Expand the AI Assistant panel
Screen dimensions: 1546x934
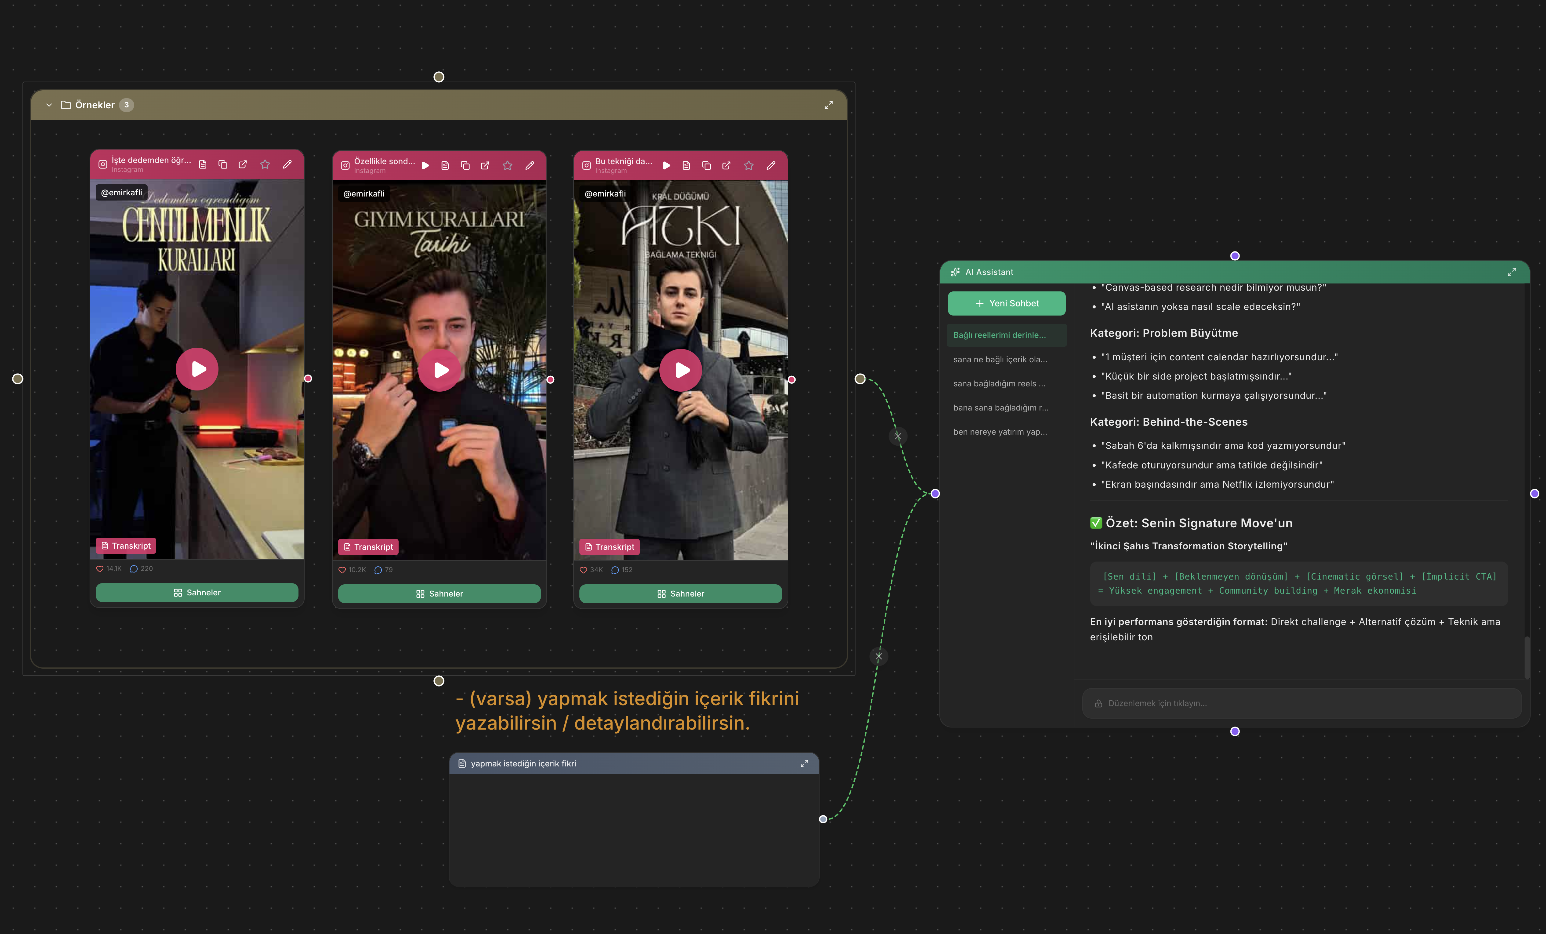pyautogui.click(x=1511, y=272)
